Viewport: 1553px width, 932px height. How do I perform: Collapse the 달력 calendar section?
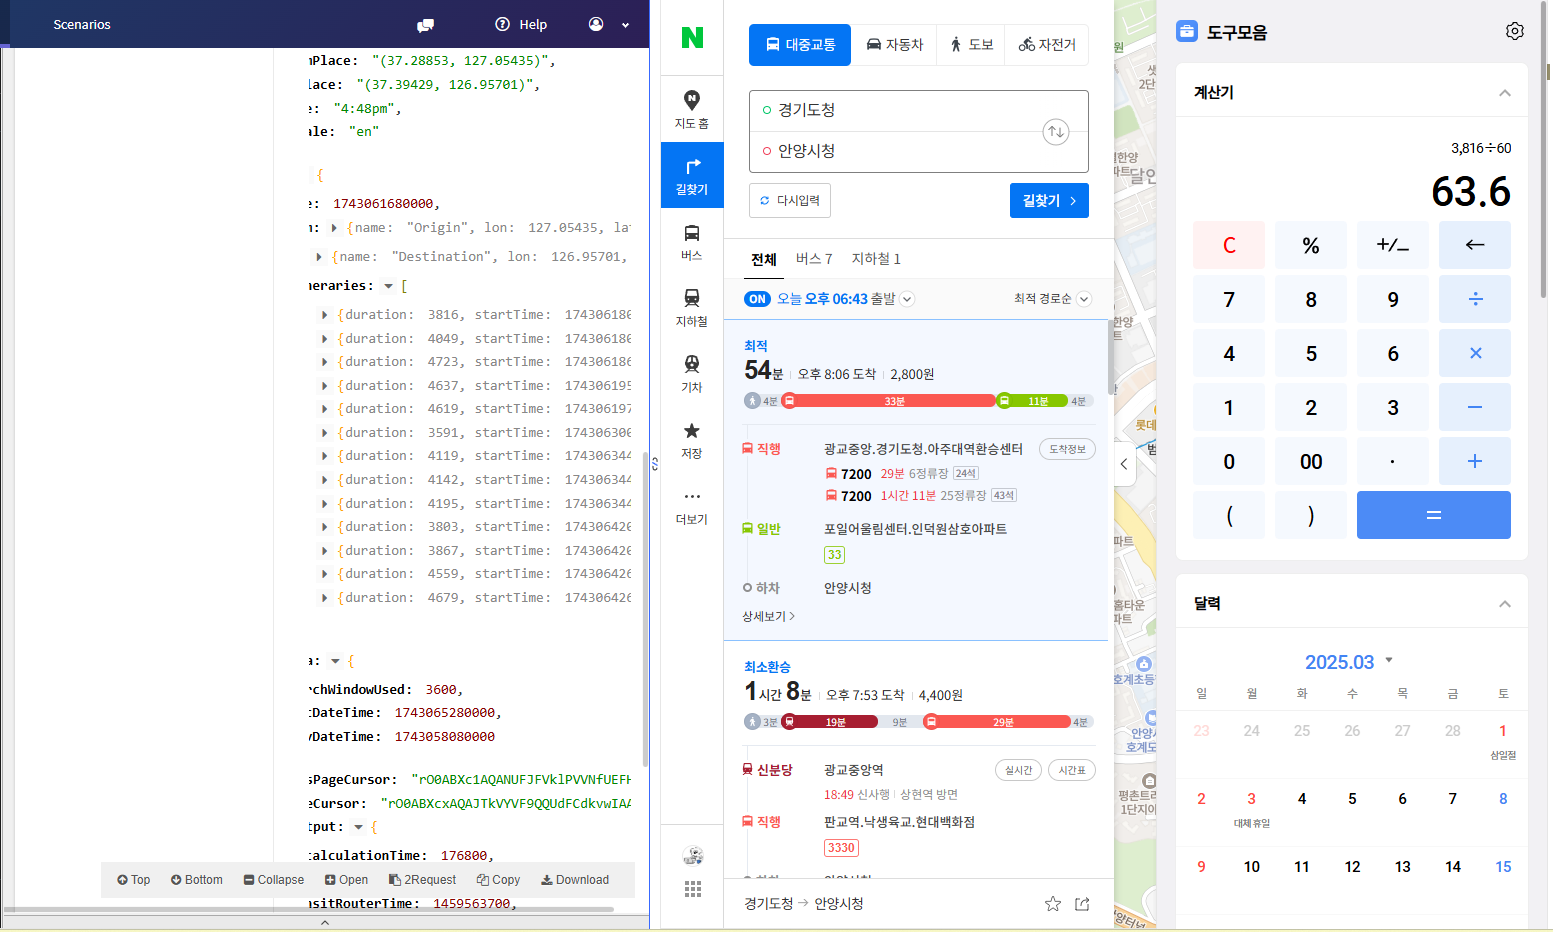[x=1504, y=604]
